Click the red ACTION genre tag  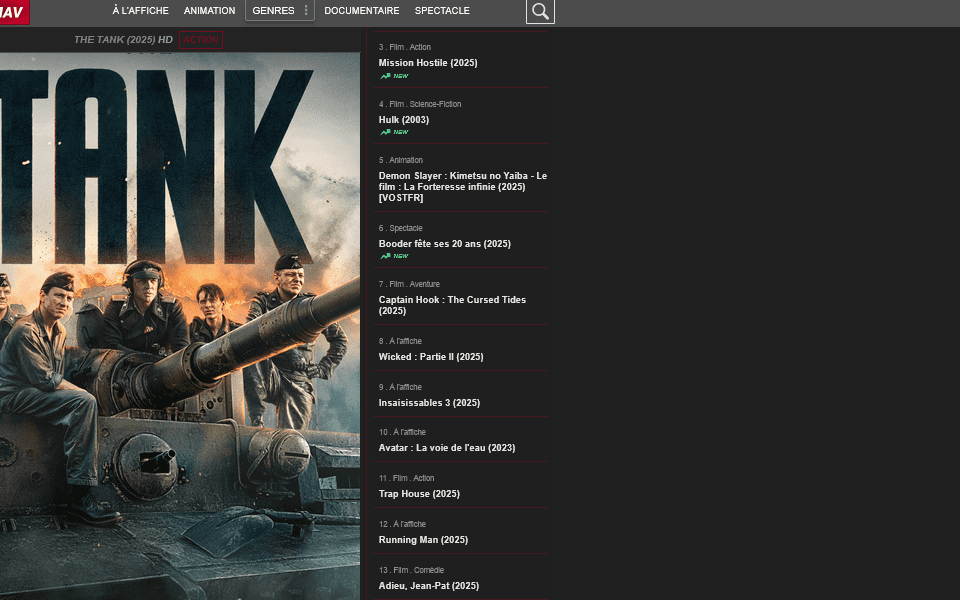click(201, 40)
